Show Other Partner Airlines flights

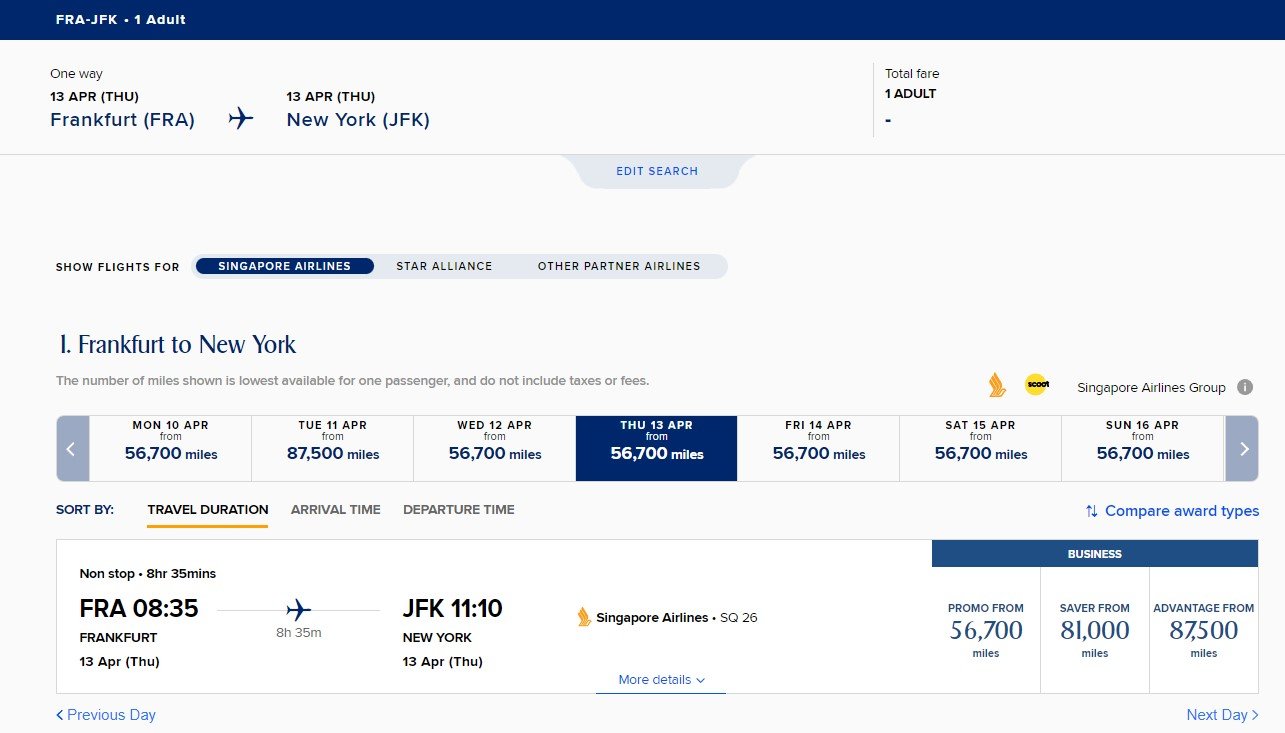pos(619,266)
